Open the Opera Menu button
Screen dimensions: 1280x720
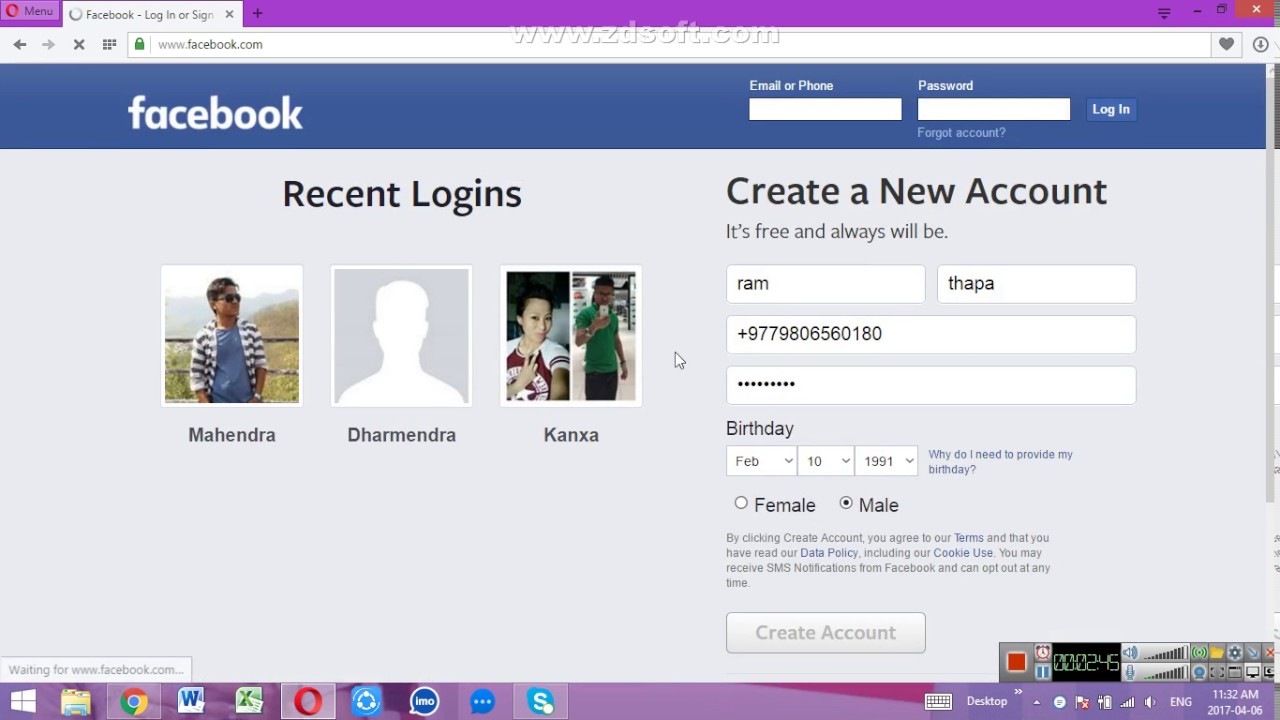point(29,11)
